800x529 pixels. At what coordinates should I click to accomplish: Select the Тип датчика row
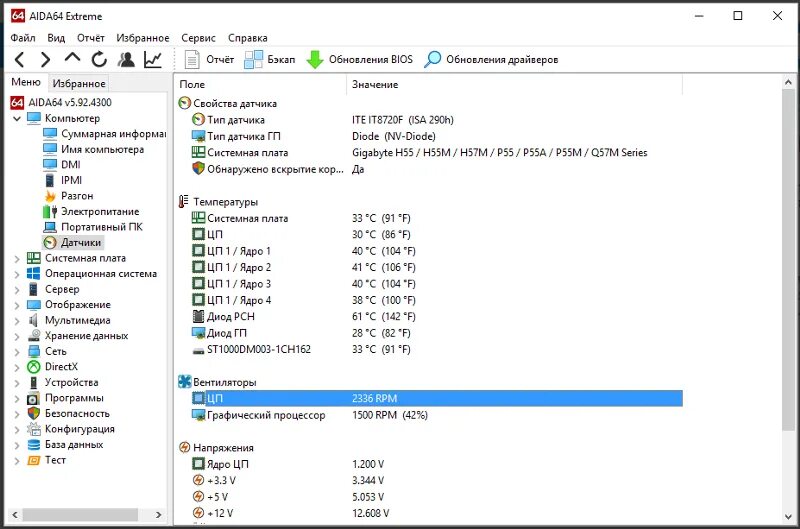click(429, 120)
